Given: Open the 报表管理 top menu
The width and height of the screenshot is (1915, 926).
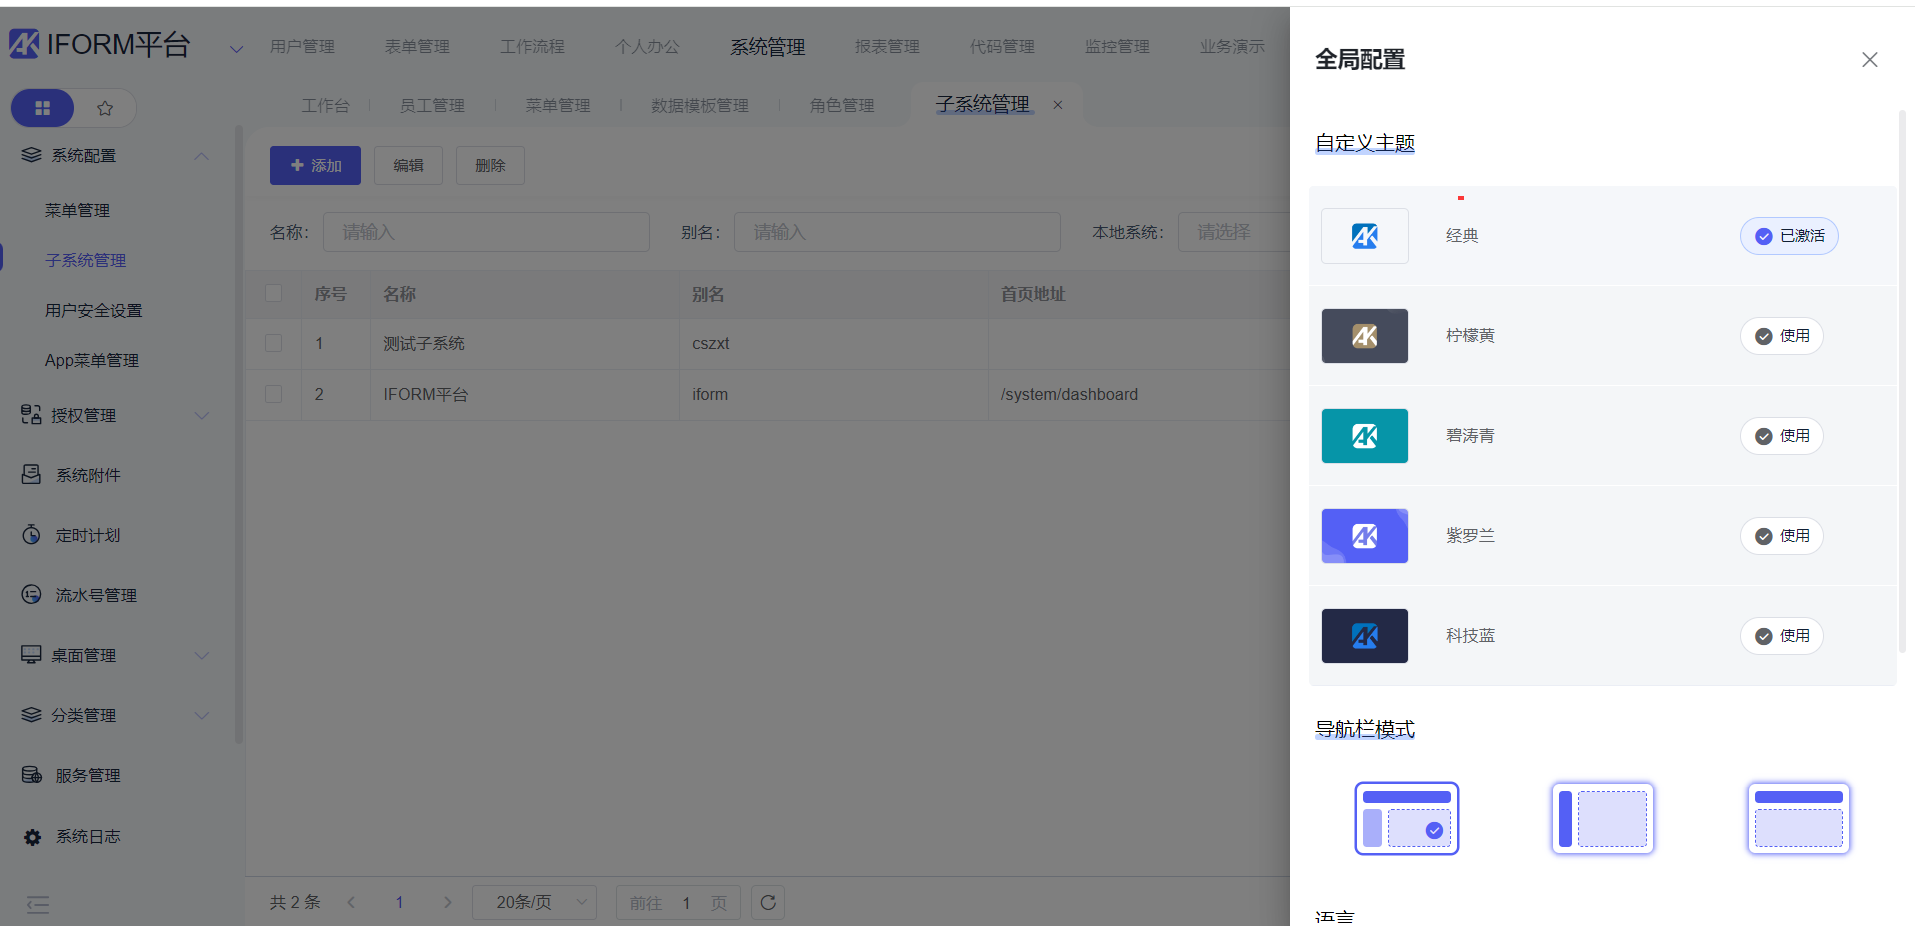Looking at the screenshot, I should pyautogui.click(x=887, y=47).
